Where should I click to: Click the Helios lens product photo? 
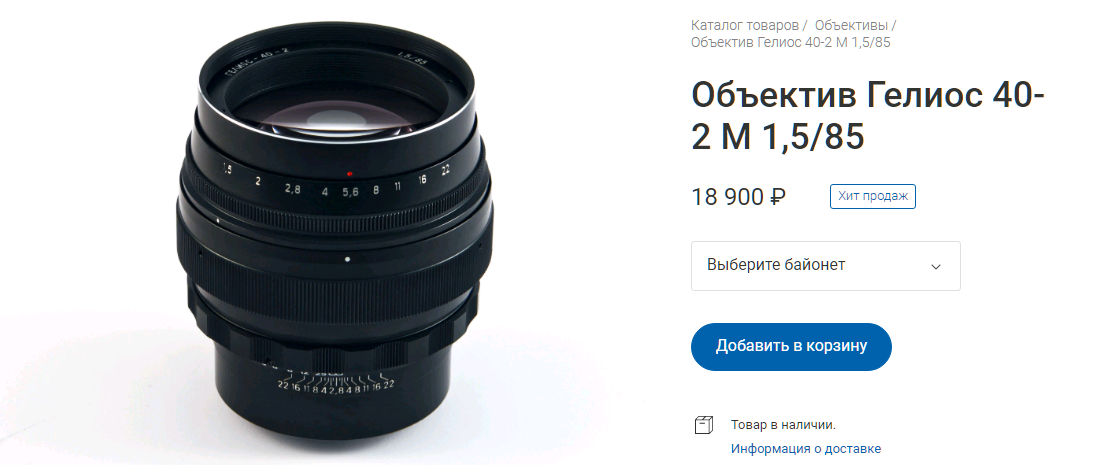(334, 234)
